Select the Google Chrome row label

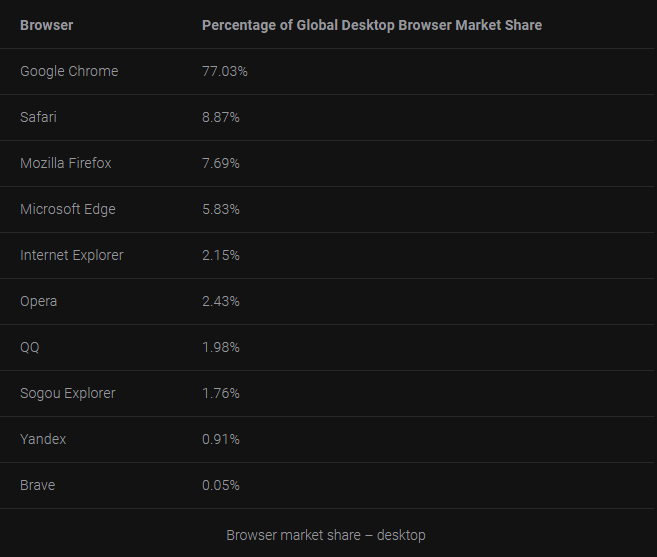69,71
